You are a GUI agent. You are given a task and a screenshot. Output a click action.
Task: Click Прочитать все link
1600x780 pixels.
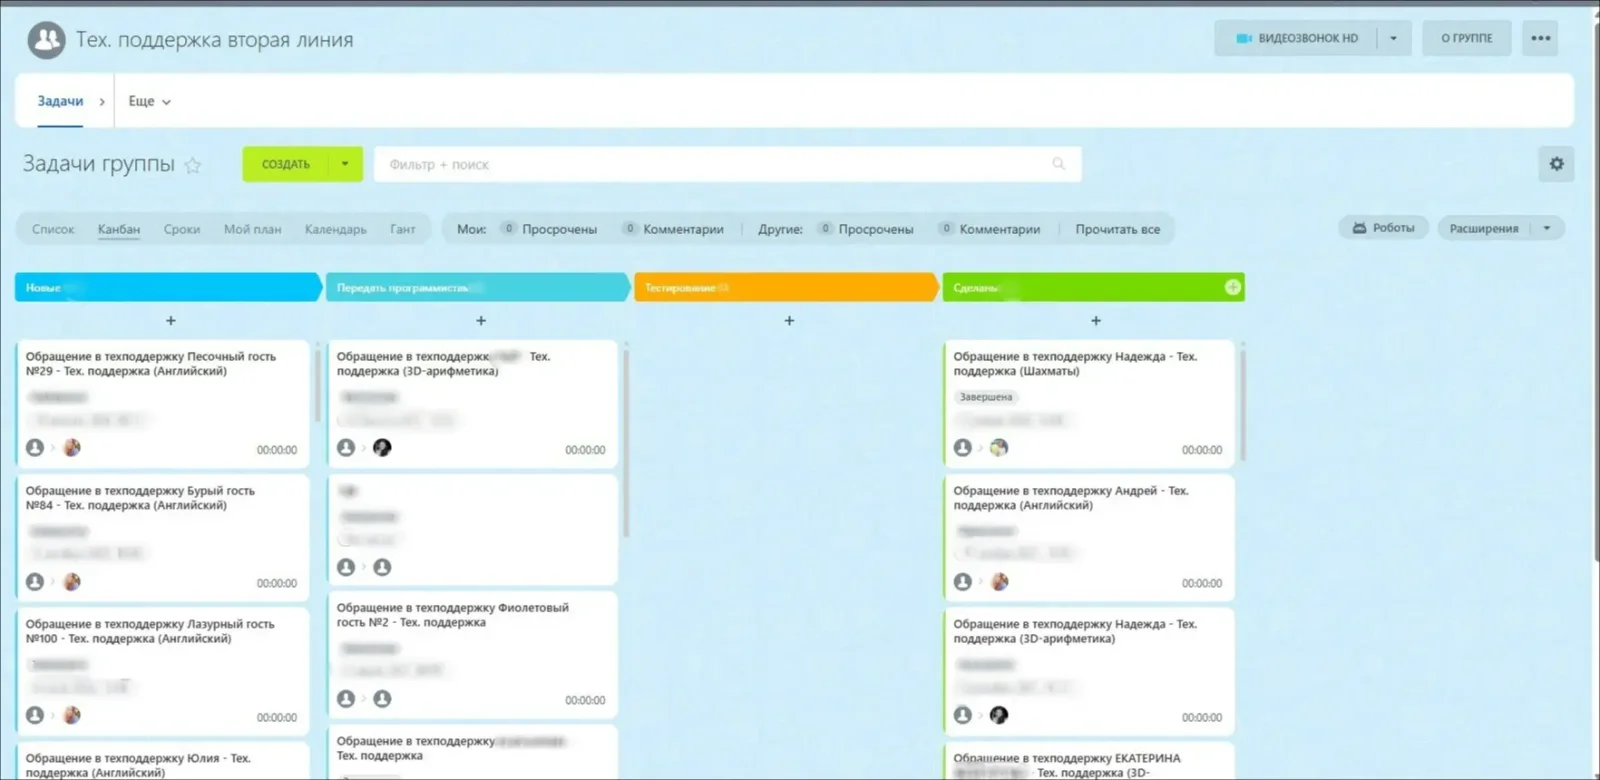tap(1117, 229)
